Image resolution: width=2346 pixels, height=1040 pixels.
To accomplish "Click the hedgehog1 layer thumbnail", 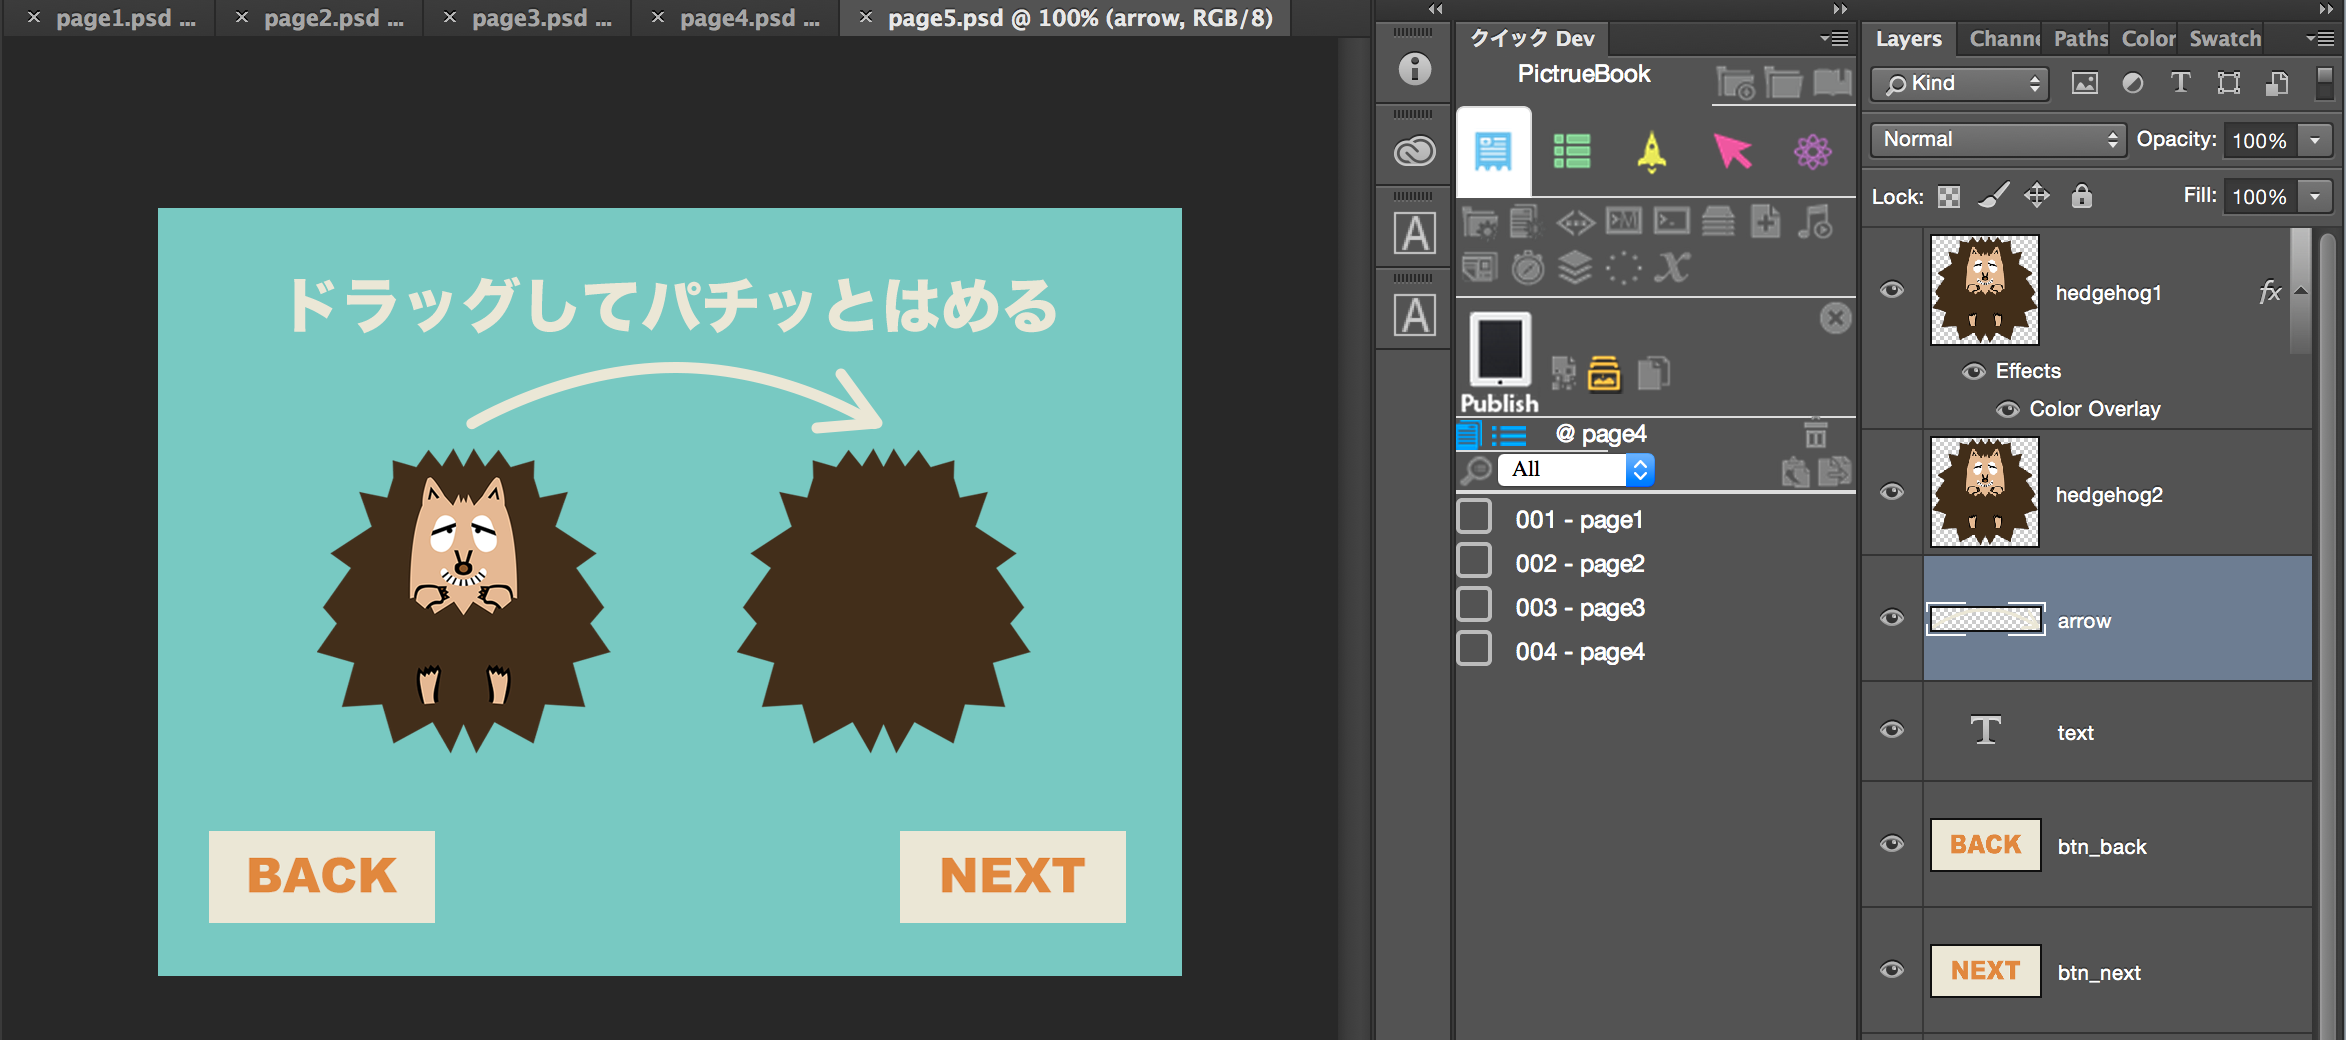I will (1984, 290).
